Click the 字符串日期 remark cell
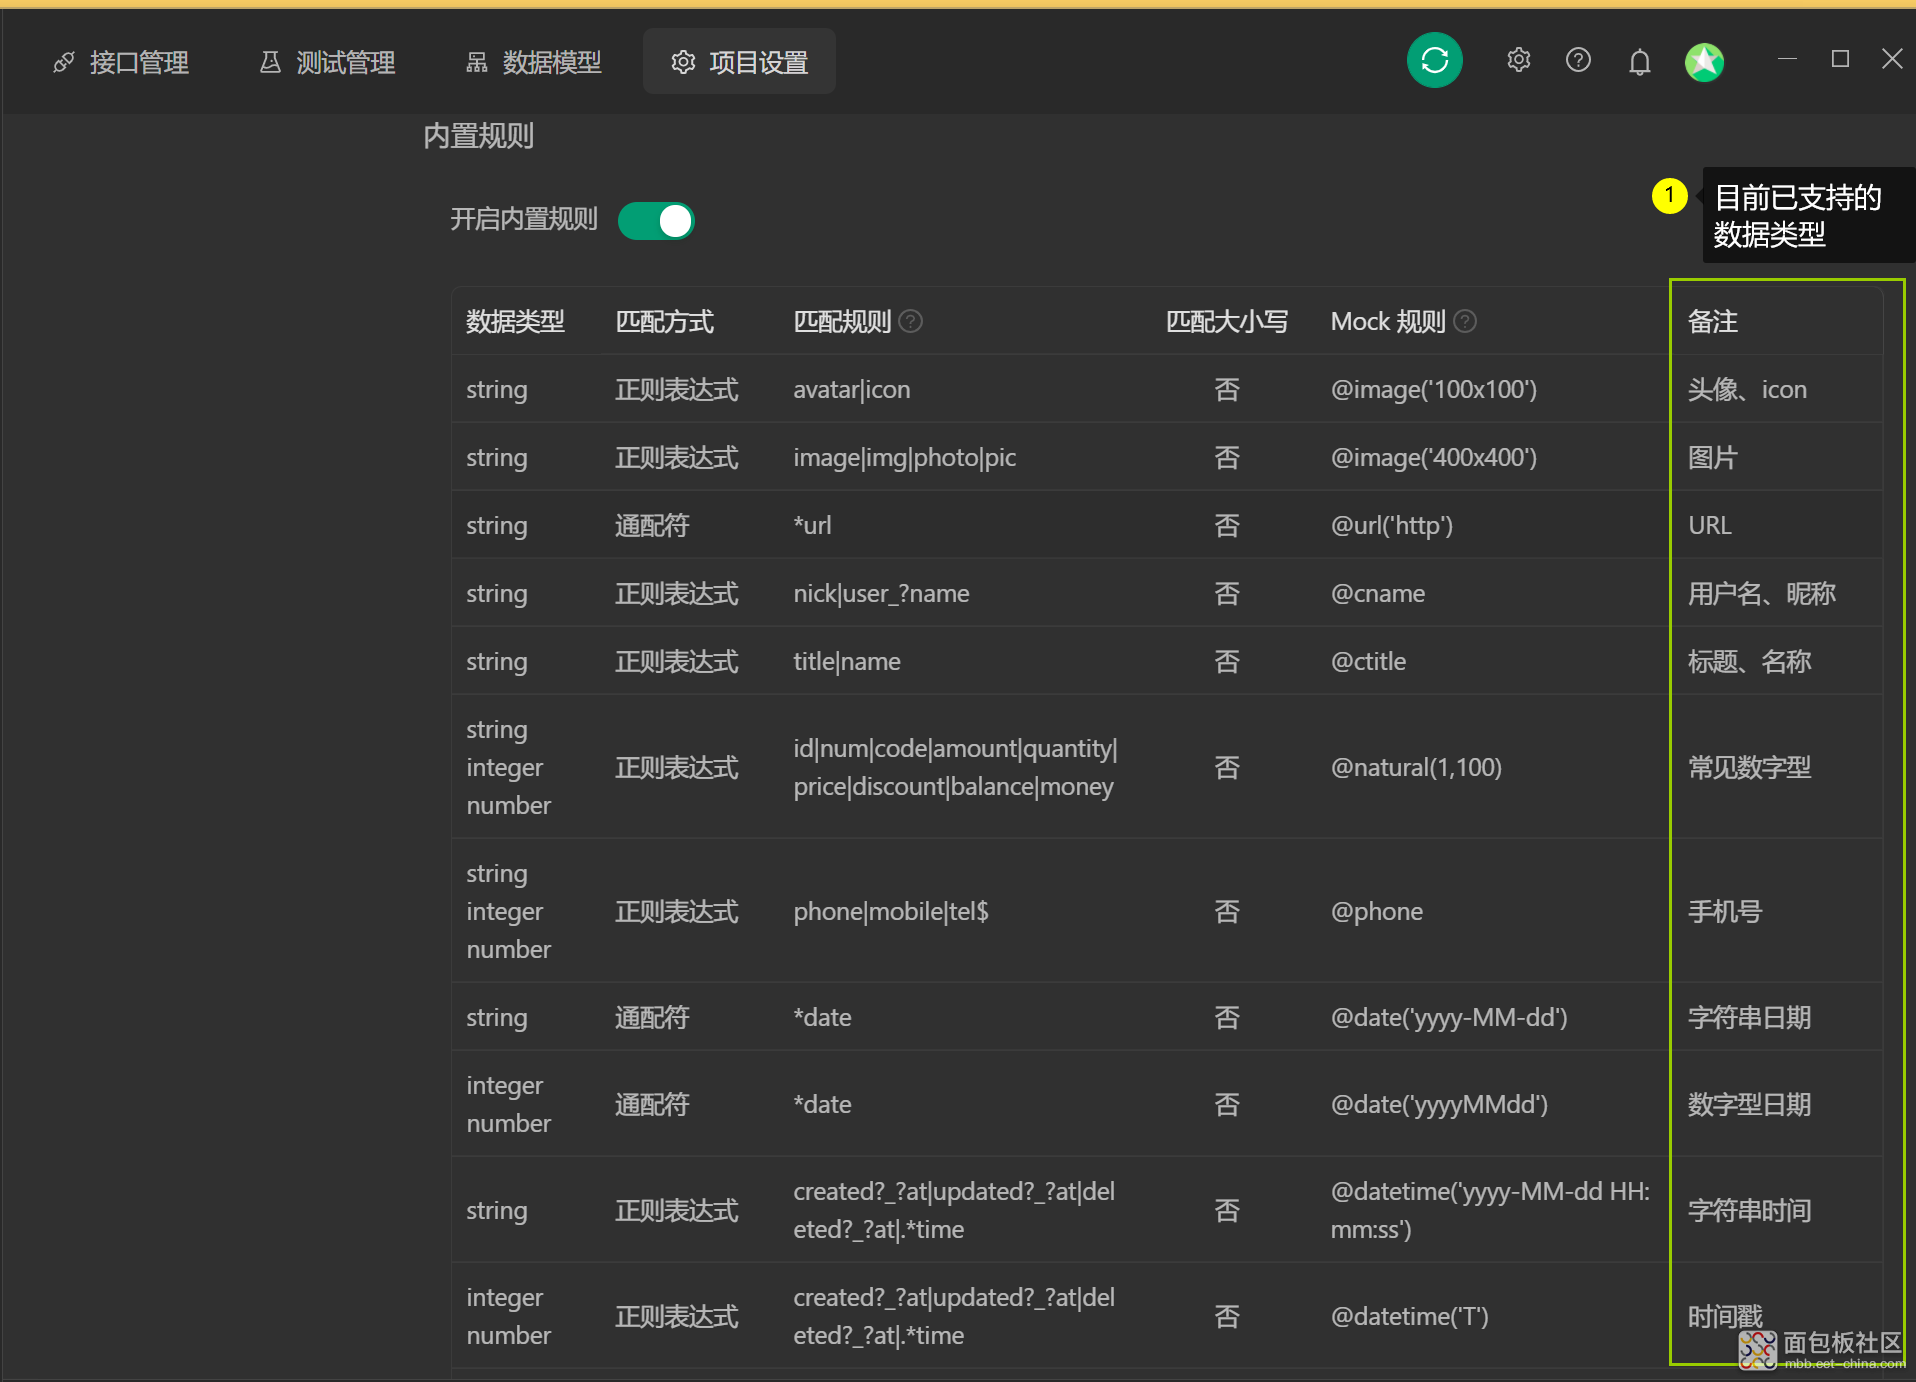The height and width of the screenshot is (1382, 1916). (x=1749, y=1017)
